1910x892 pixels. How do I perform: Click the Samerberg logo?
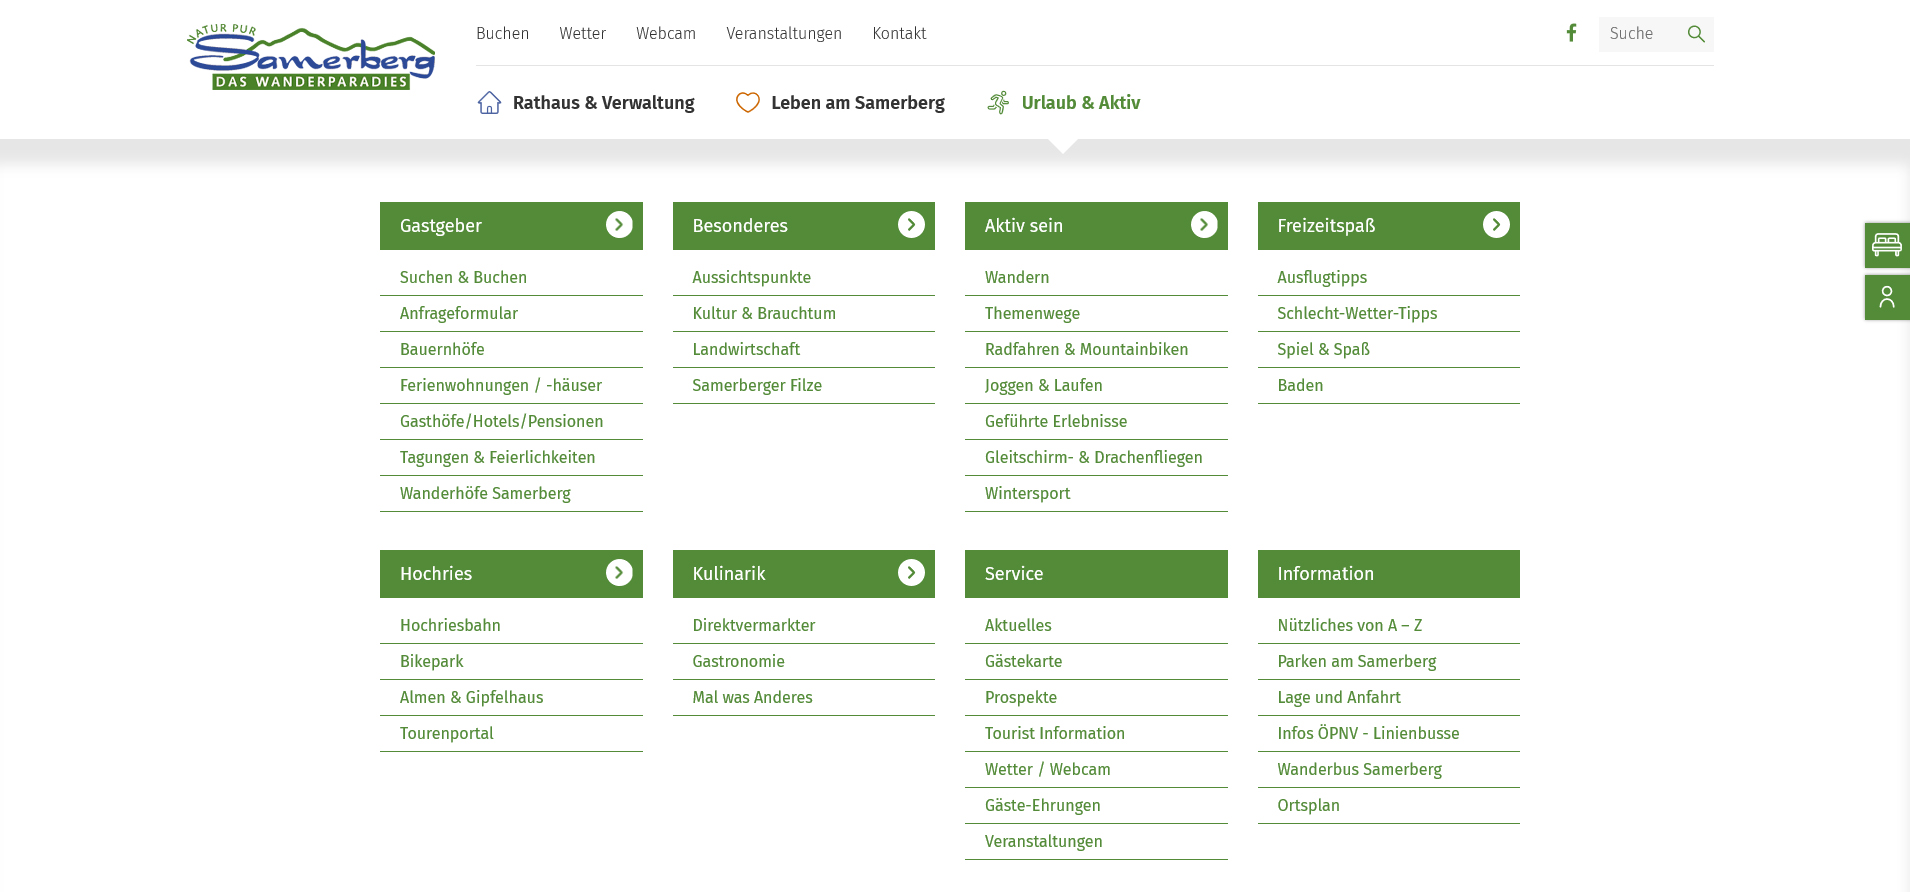coord(311,58)
